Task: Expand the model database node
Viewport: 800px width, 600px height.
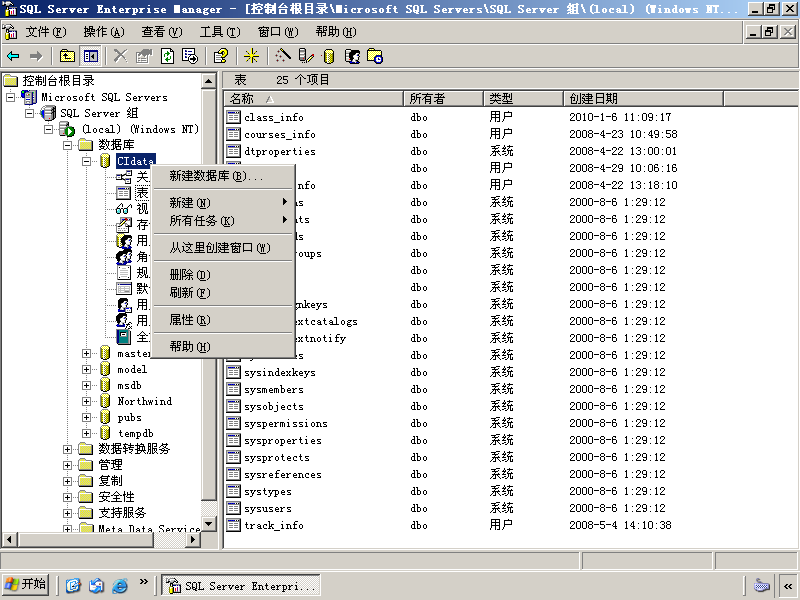Action: (86, 369)
